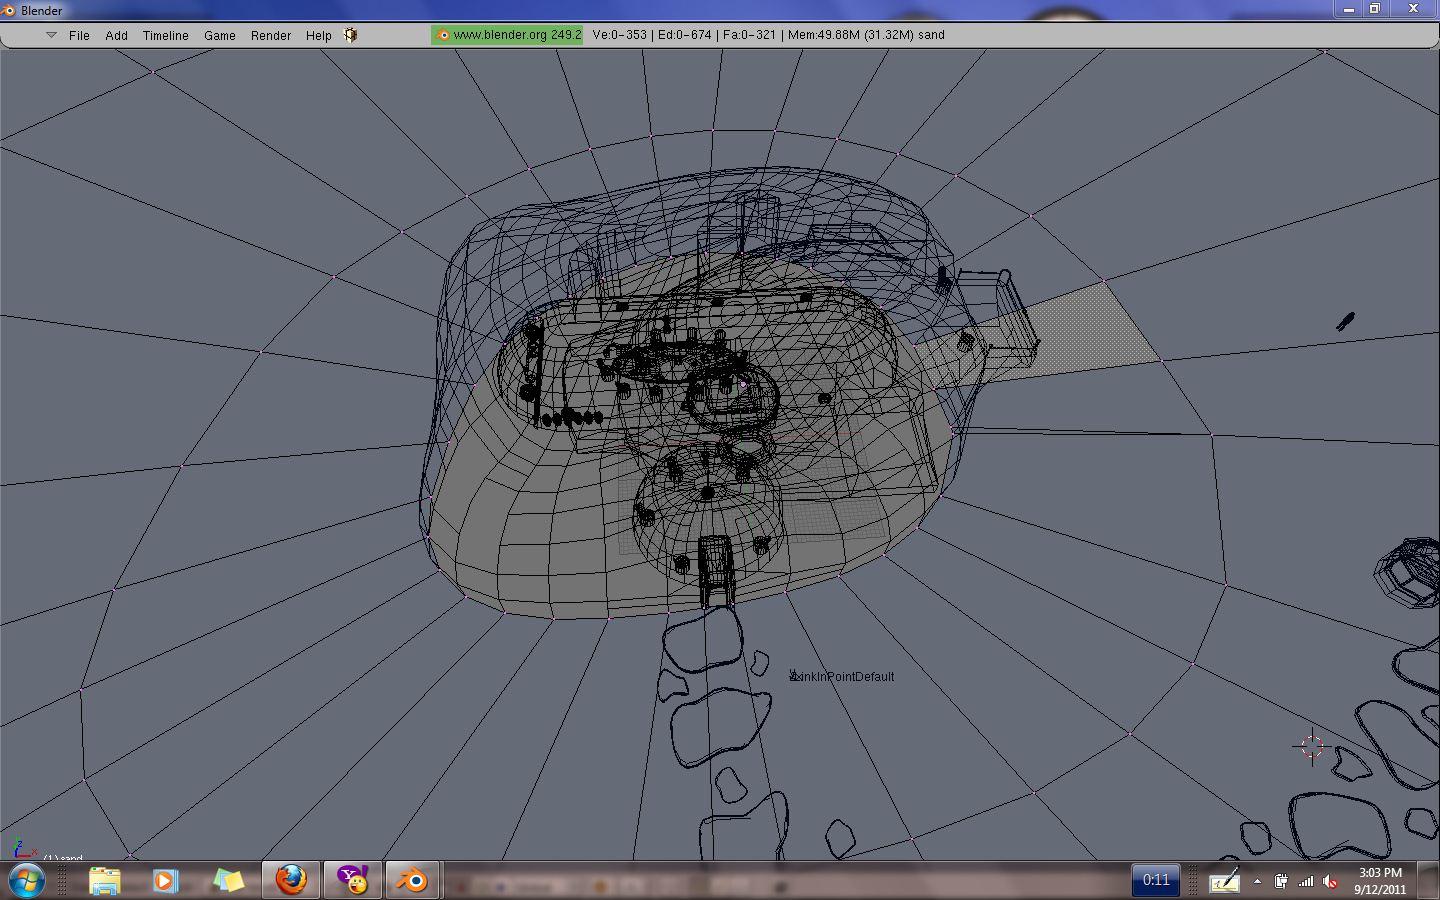This screenshot has width=1440, height=900.
Task: Open the File menu
Action: click(x=79, y=35)
